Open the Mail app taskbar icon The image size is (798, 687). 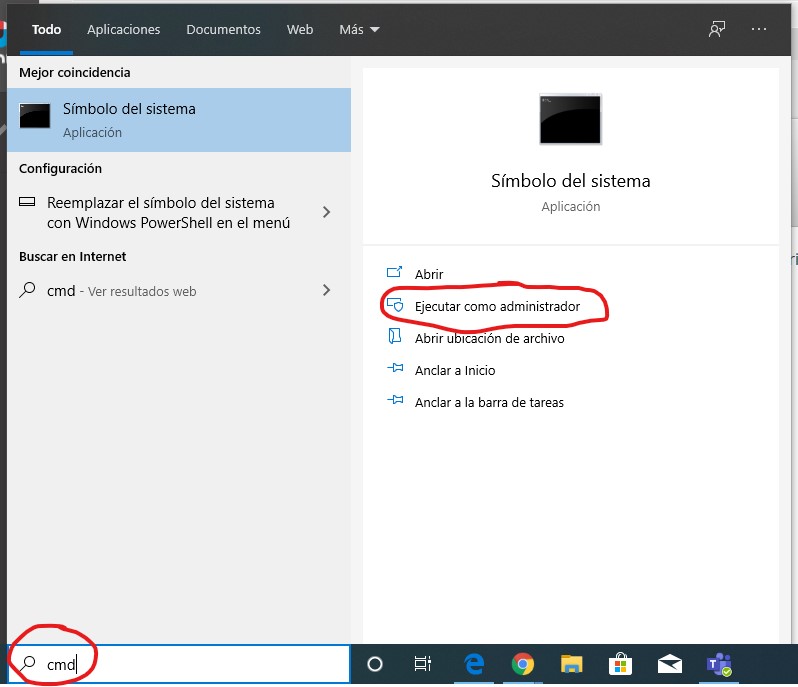(669, 664)
